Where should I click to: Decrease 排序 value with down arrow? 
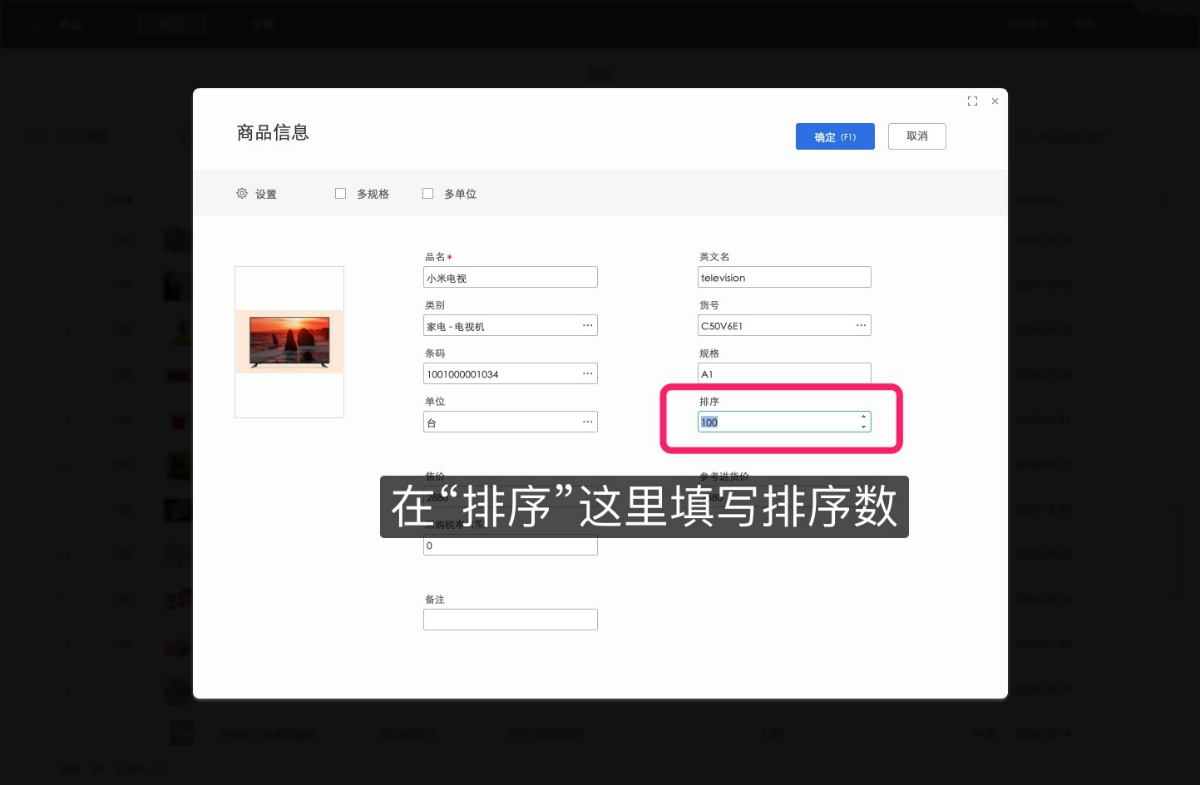(x=864, y=427)
